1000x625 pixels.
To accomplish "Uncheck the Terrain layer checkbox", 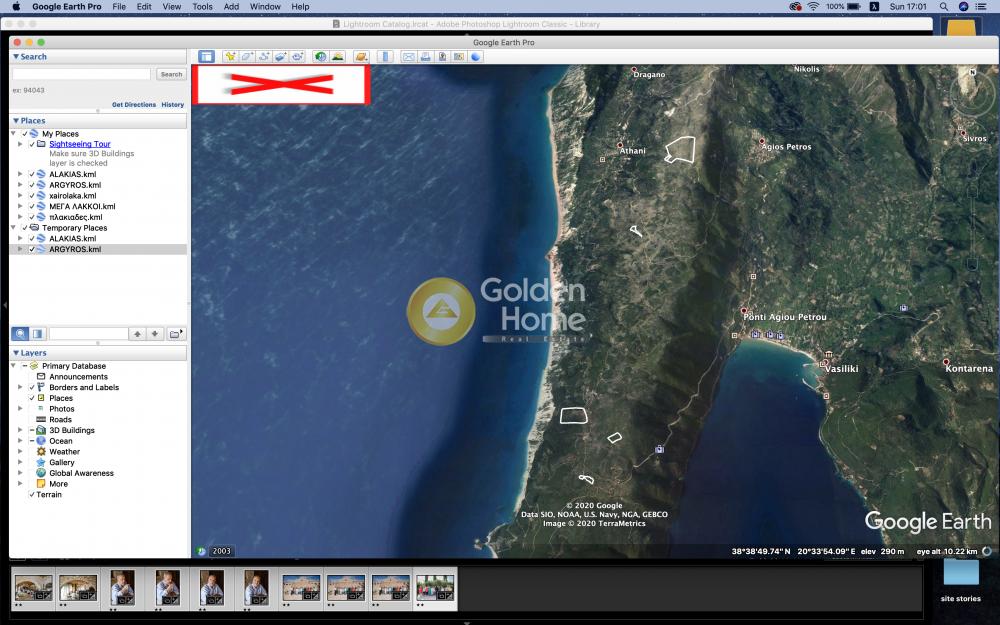I will (31, 495).
